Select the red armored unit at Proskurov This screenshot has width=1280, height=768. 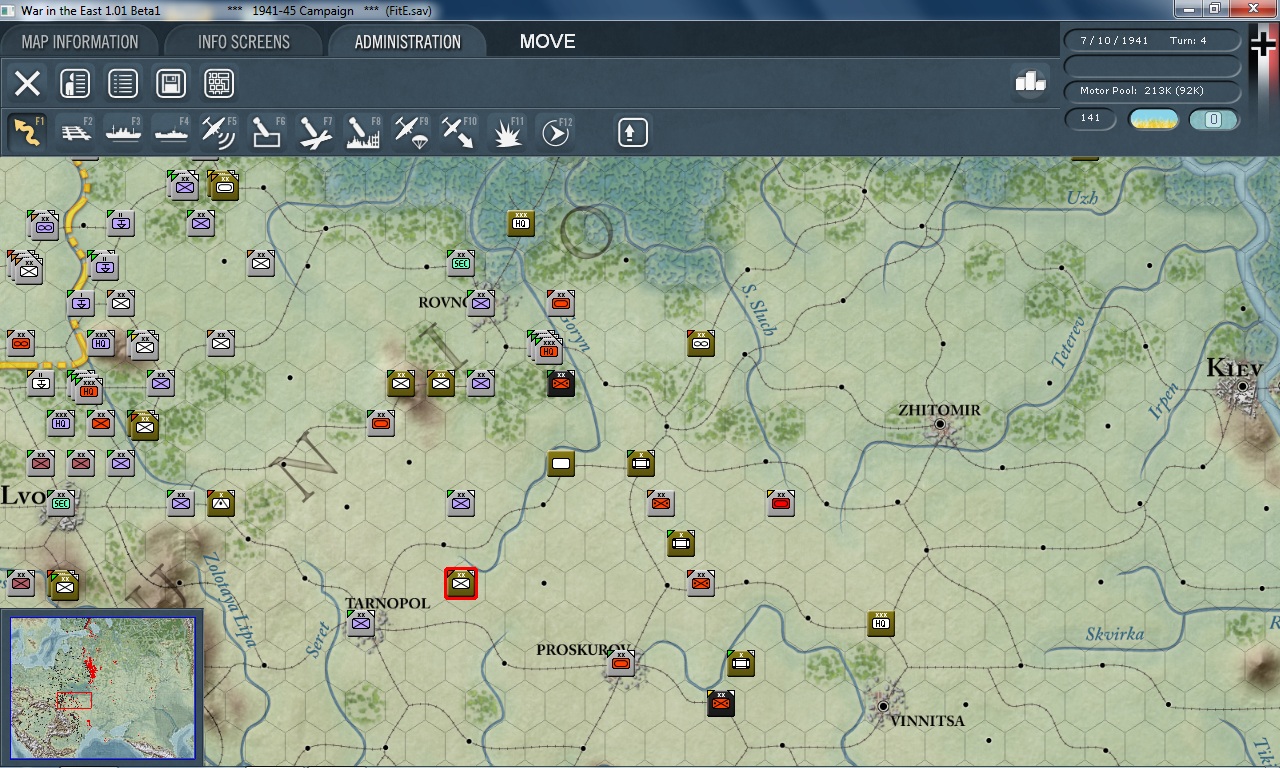tap(621, 662)
